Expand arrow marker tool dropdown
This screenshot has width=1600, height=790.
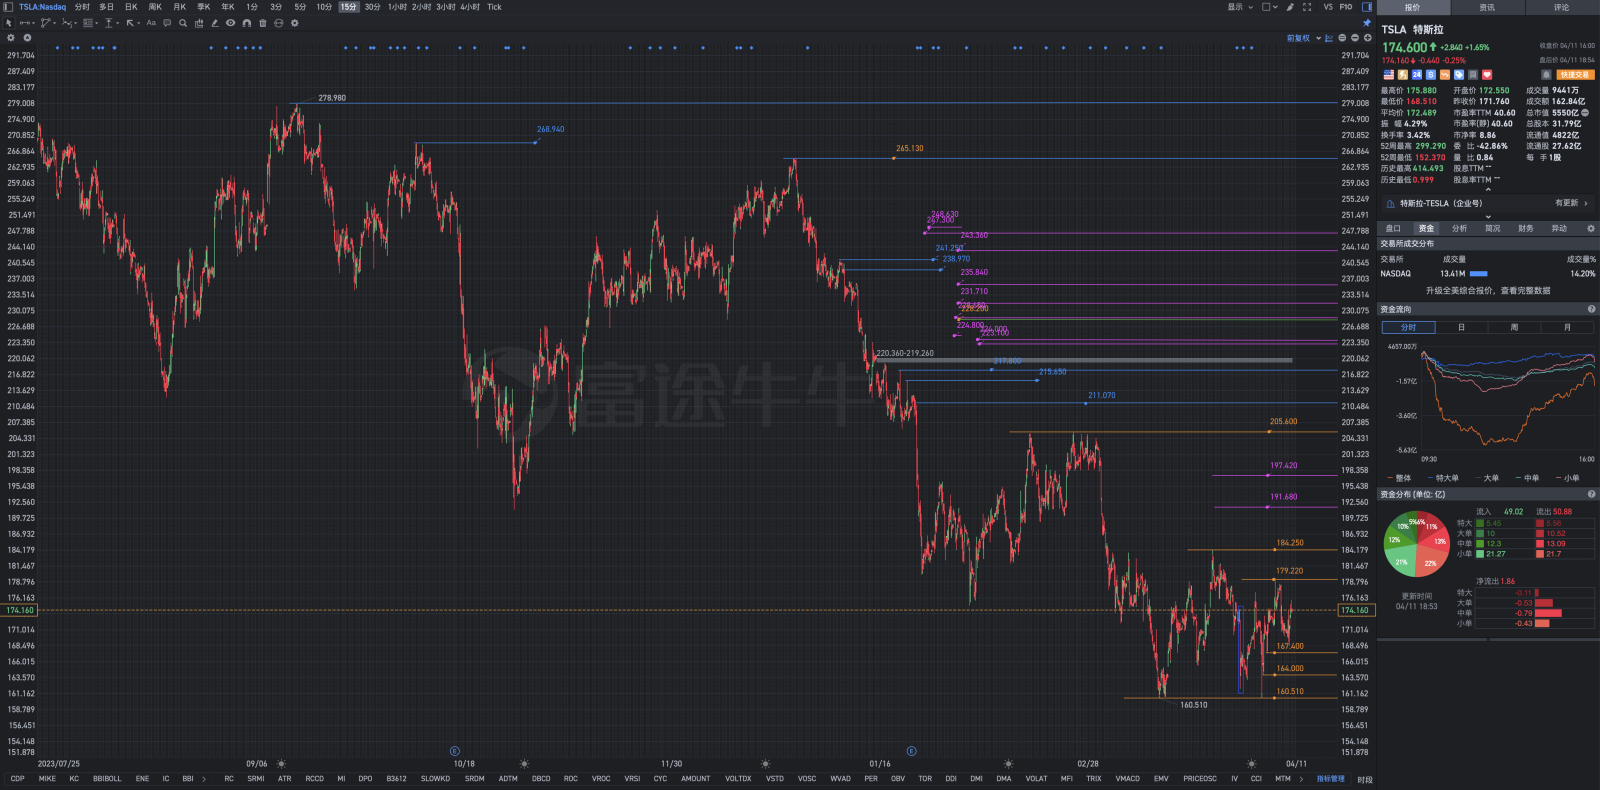pyautogui.click(x=138, y=23)
